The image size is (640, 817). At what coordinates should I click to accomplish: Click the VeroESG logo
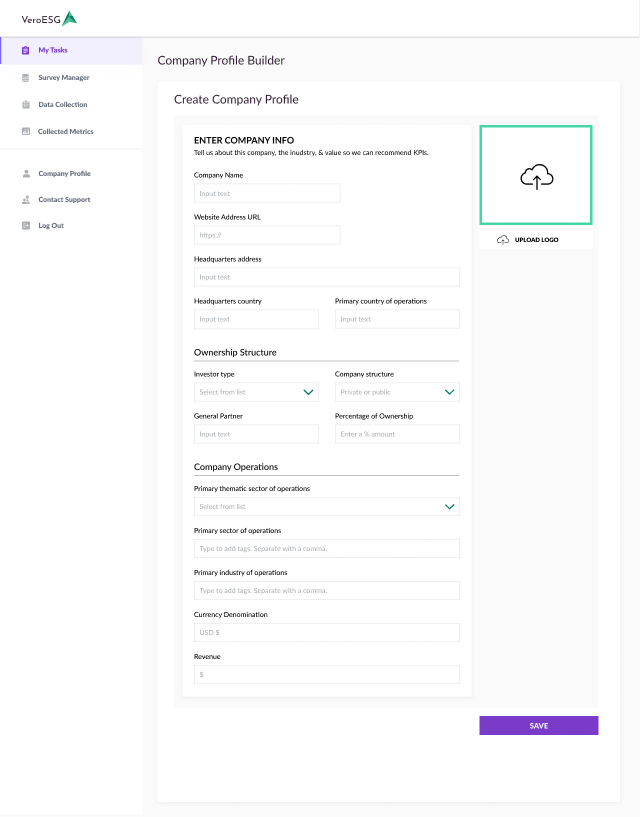49,18
